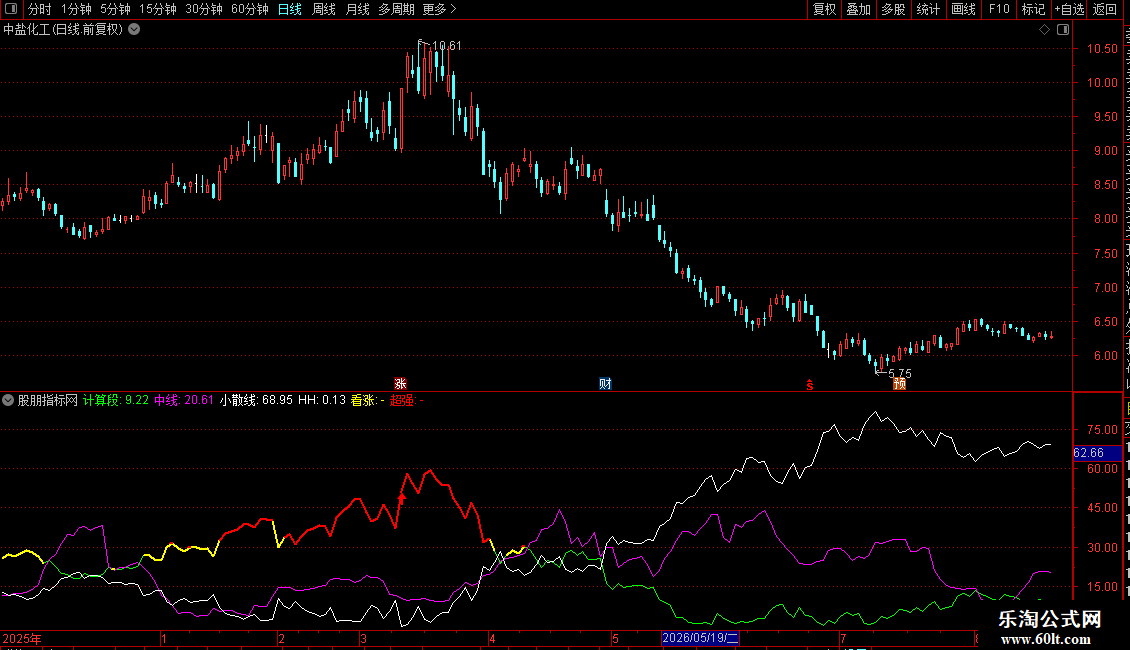
Task: Toggle the left sidebar panel icon
Action: tap(11, 9)
